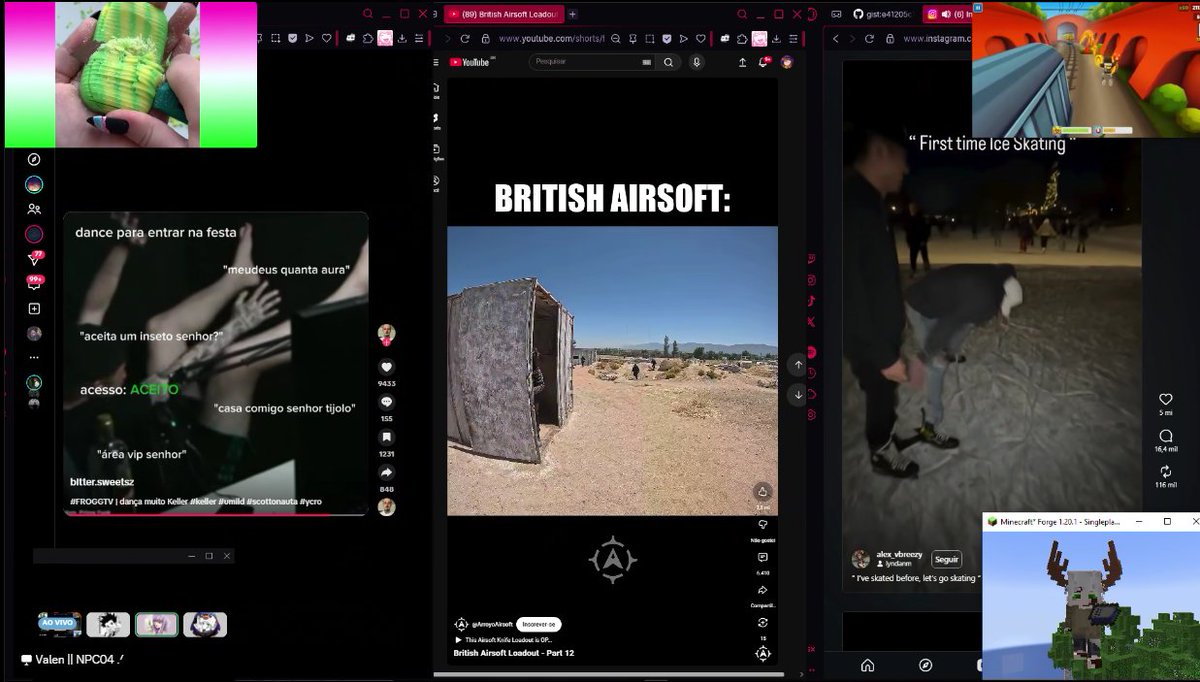
Task: Share the YouTube short (Compartilhar)
Action: (763, 590)
